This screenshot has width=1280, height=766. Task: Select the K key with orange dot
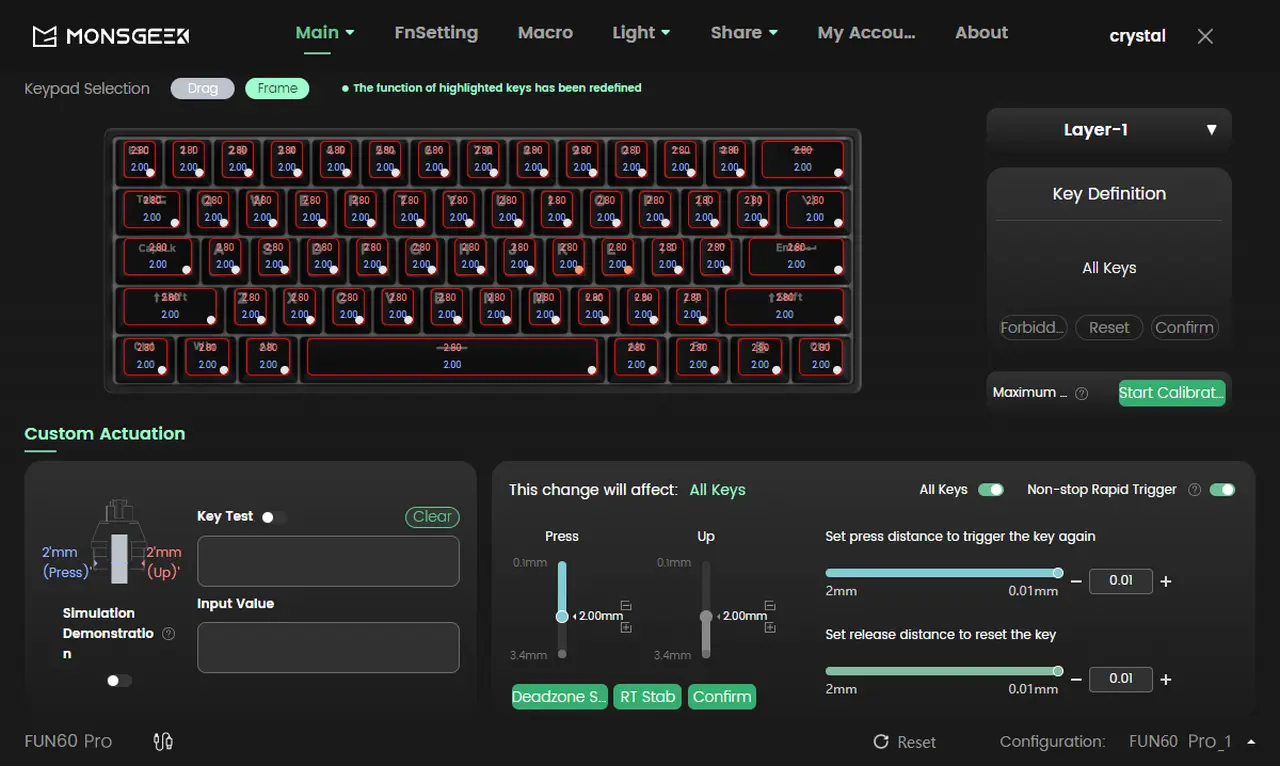[x=568, y=257]
